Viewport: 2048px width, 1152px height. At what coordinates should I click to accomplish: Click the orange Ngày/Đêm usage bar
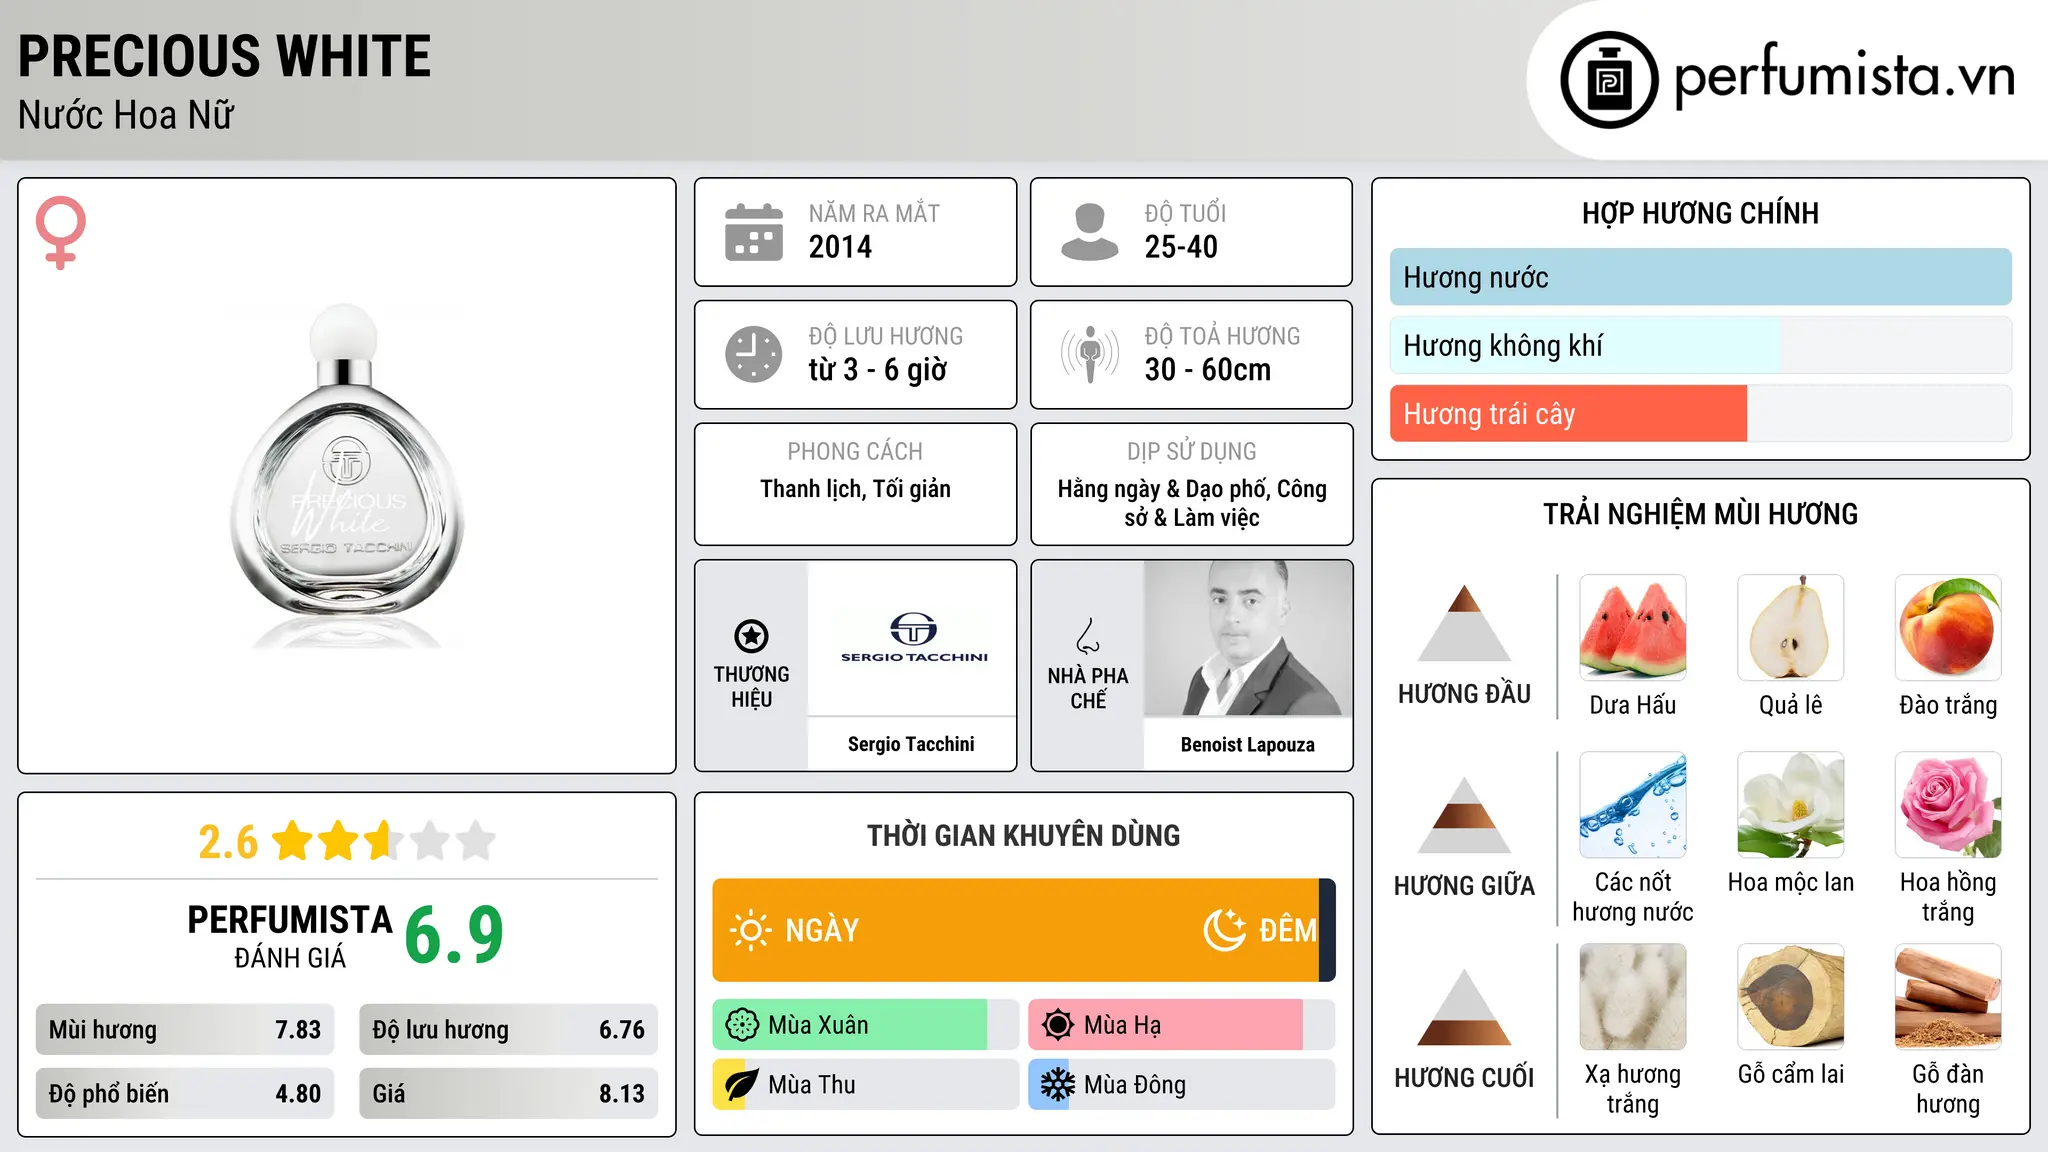tap(1024, 930)
